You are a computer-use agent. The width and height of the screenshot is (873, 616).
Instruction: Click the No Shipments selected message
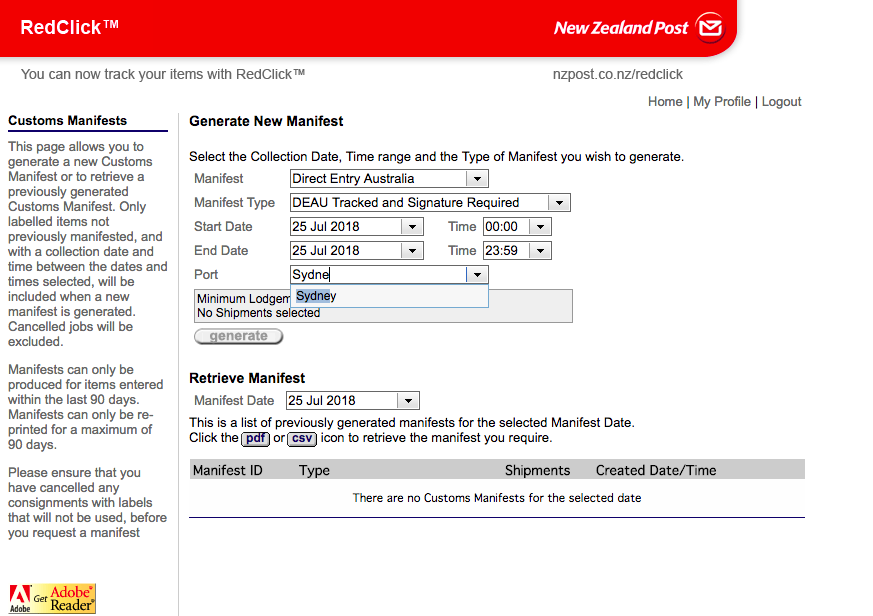coord(258,313)
